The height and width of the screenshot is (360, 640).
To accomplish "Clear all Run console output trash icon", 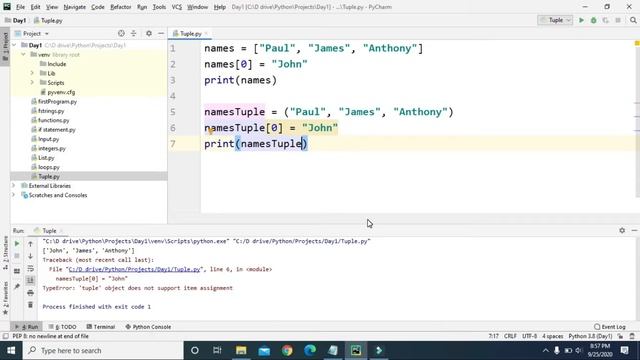I will pyautogui.click(x=30, y=305).
